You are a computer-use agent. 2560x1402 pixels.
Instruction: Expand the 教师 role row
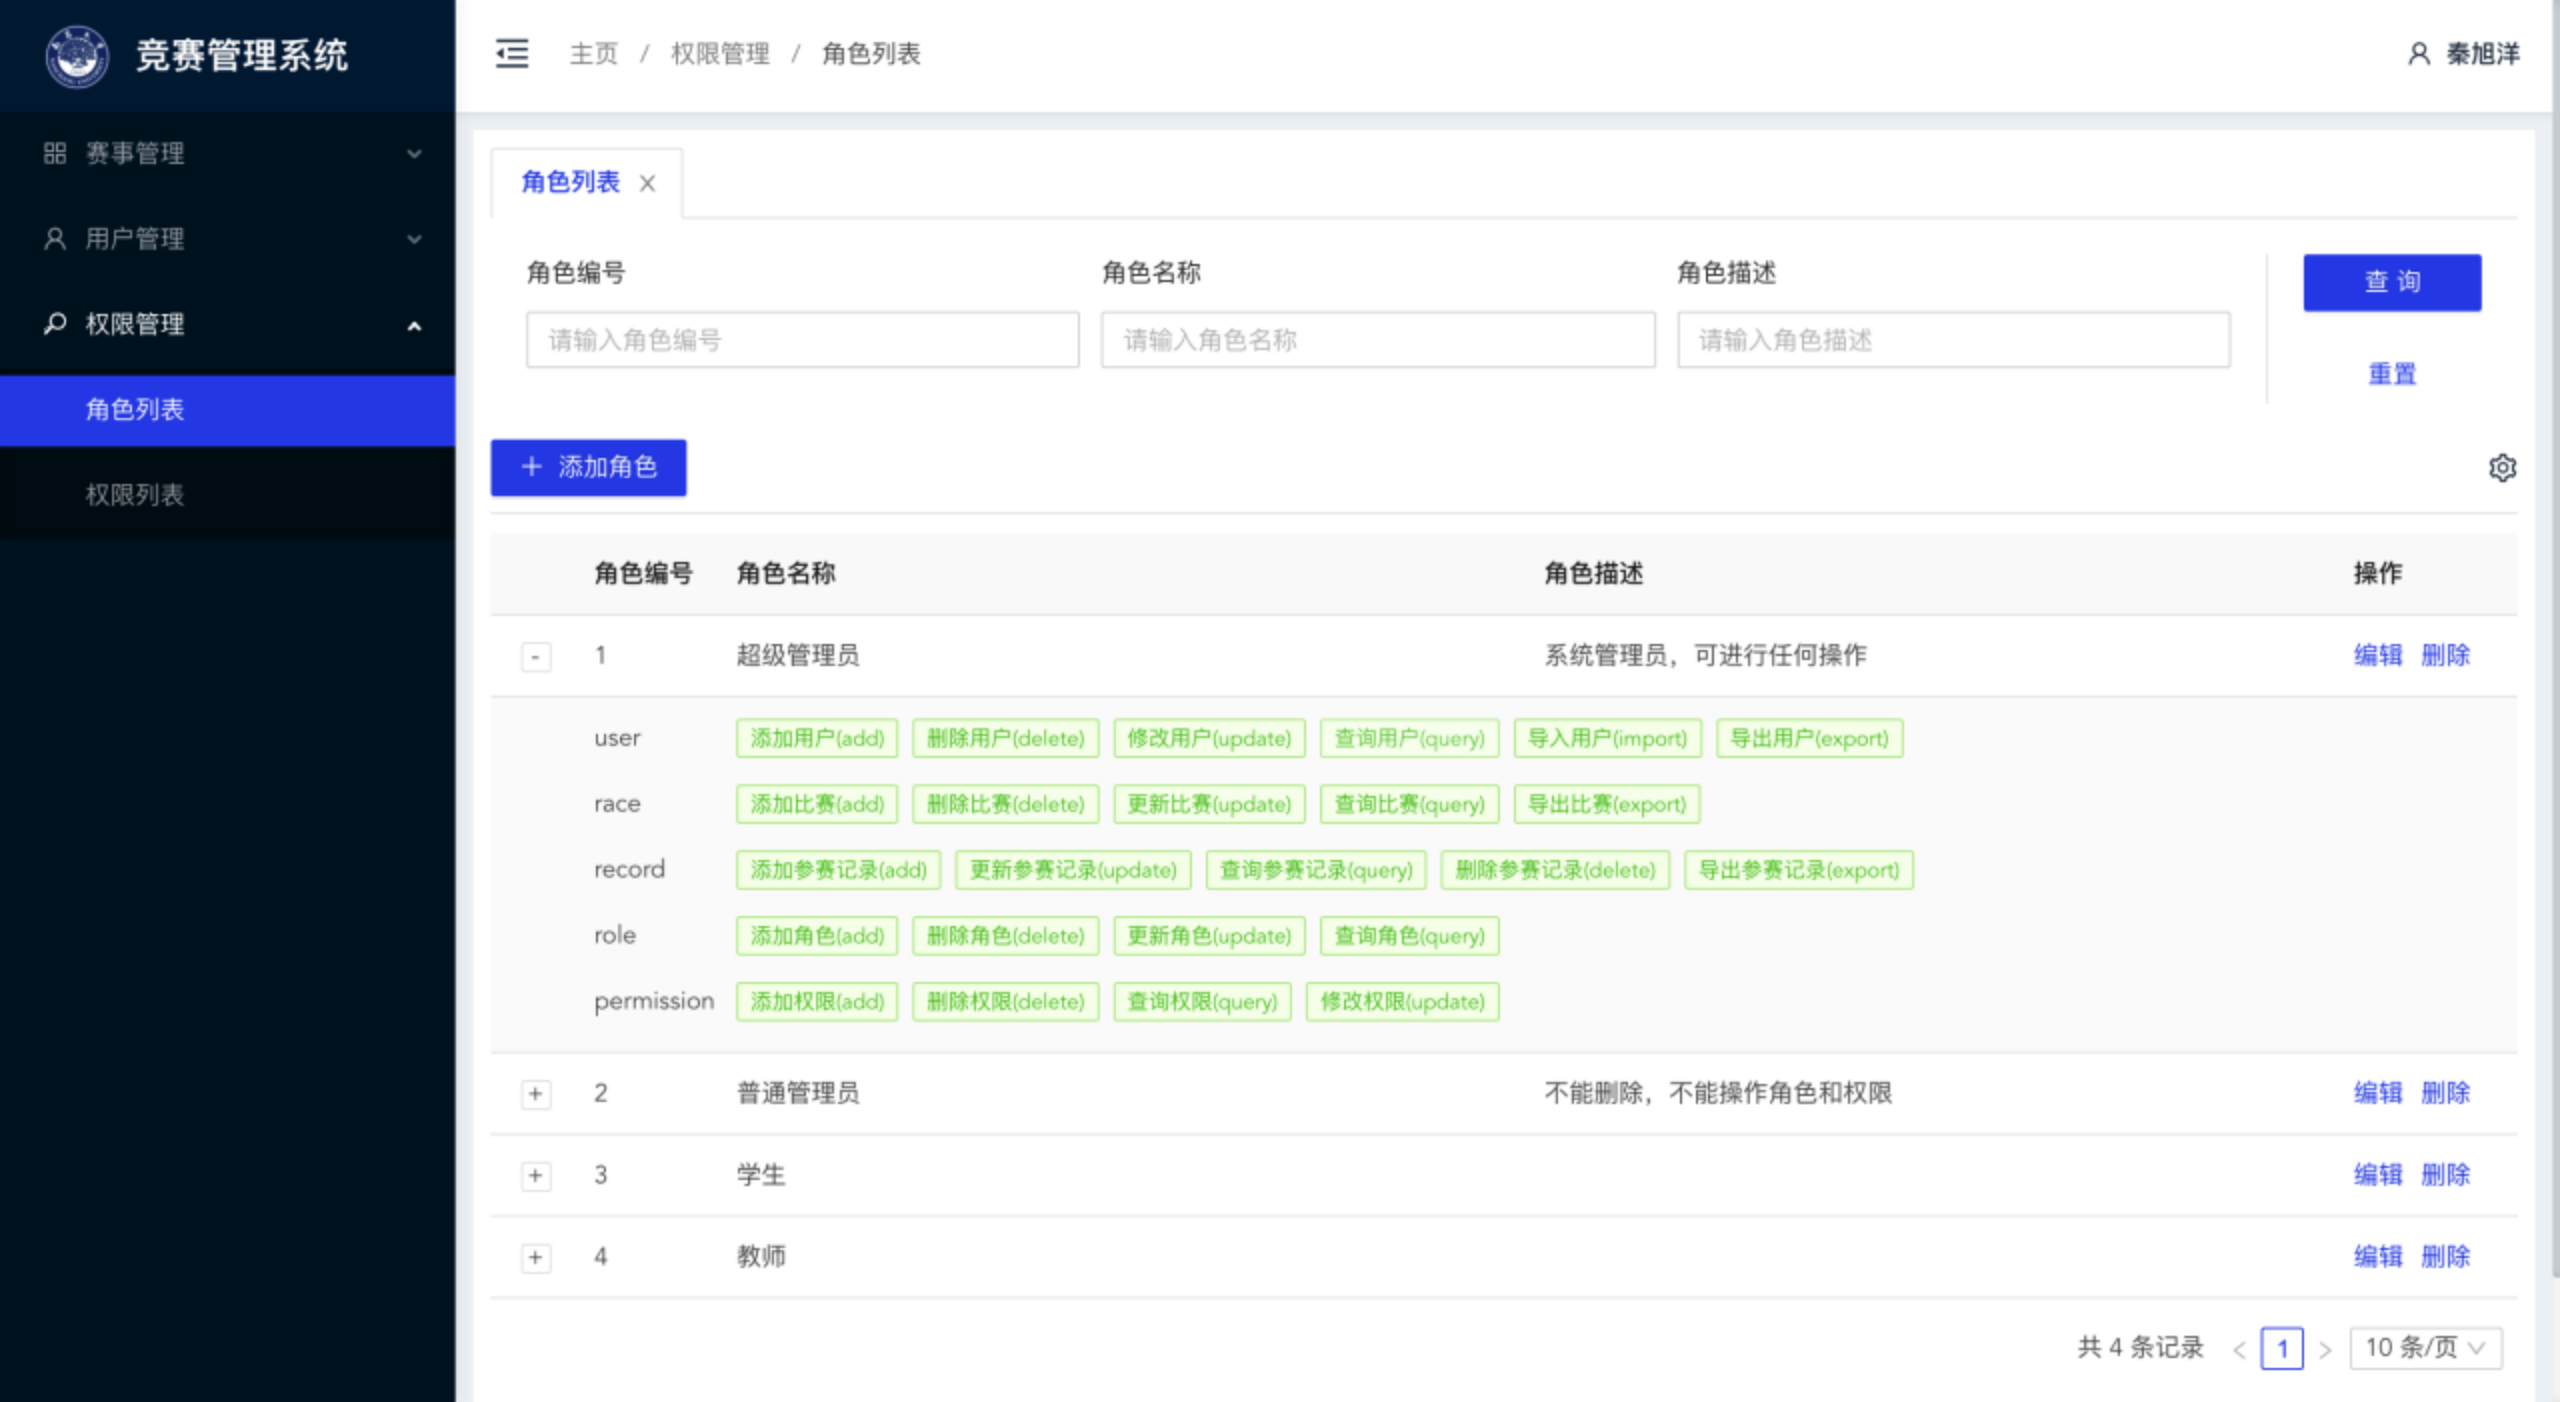pyautogui.click(x=536, y=1257)
